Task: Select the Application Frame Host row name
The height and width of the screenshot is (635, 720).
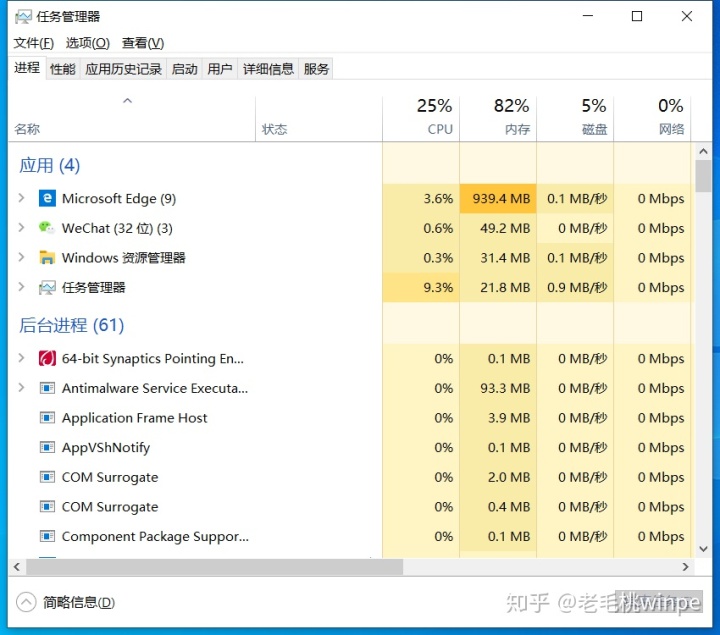Action: point(135,418)
